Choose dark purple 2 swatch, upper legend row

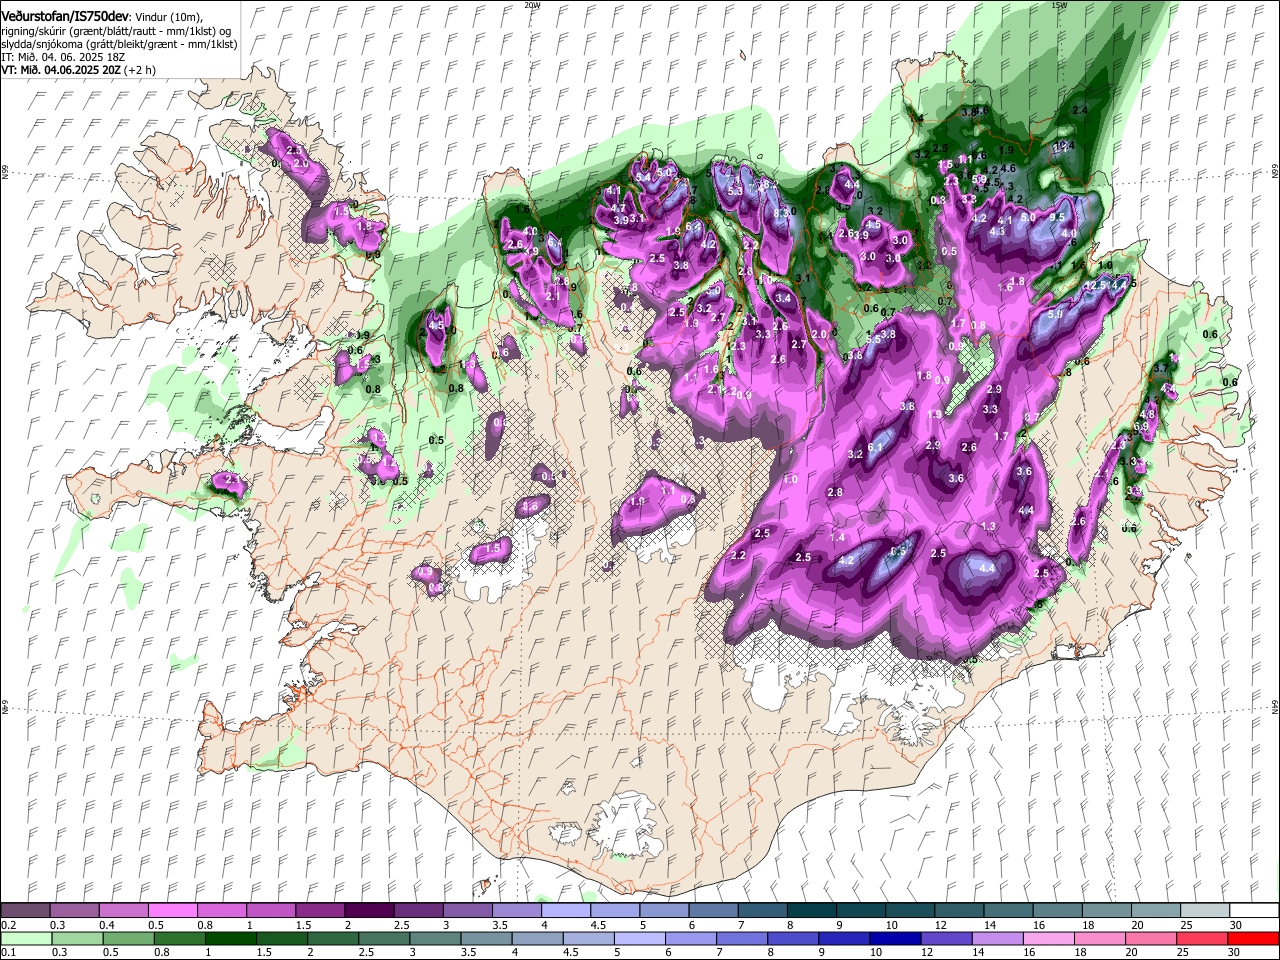369,910
